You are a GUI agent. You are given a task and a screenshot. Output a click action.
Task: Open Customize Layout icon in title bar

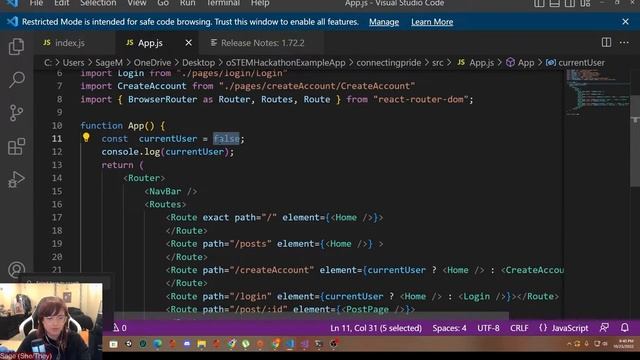(x=585, y=3)
